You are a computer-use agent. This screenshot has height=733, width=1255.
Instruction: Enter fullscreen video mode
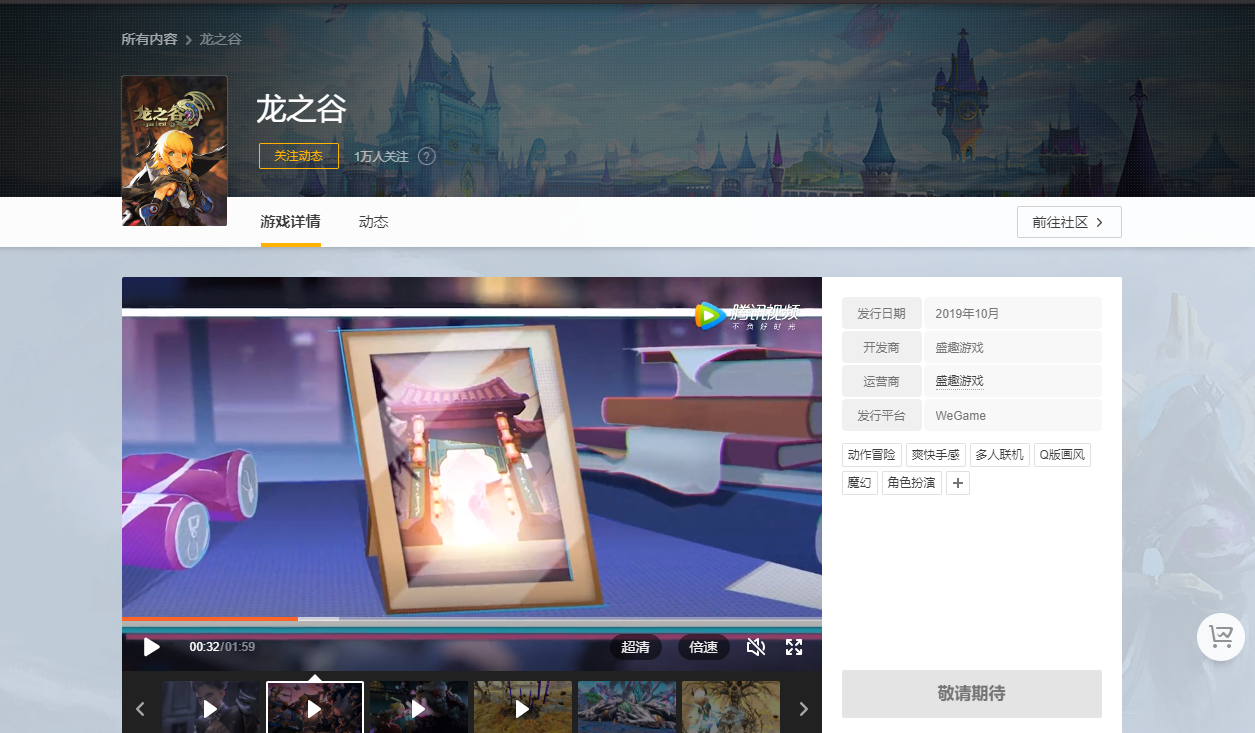pos(794,647)
